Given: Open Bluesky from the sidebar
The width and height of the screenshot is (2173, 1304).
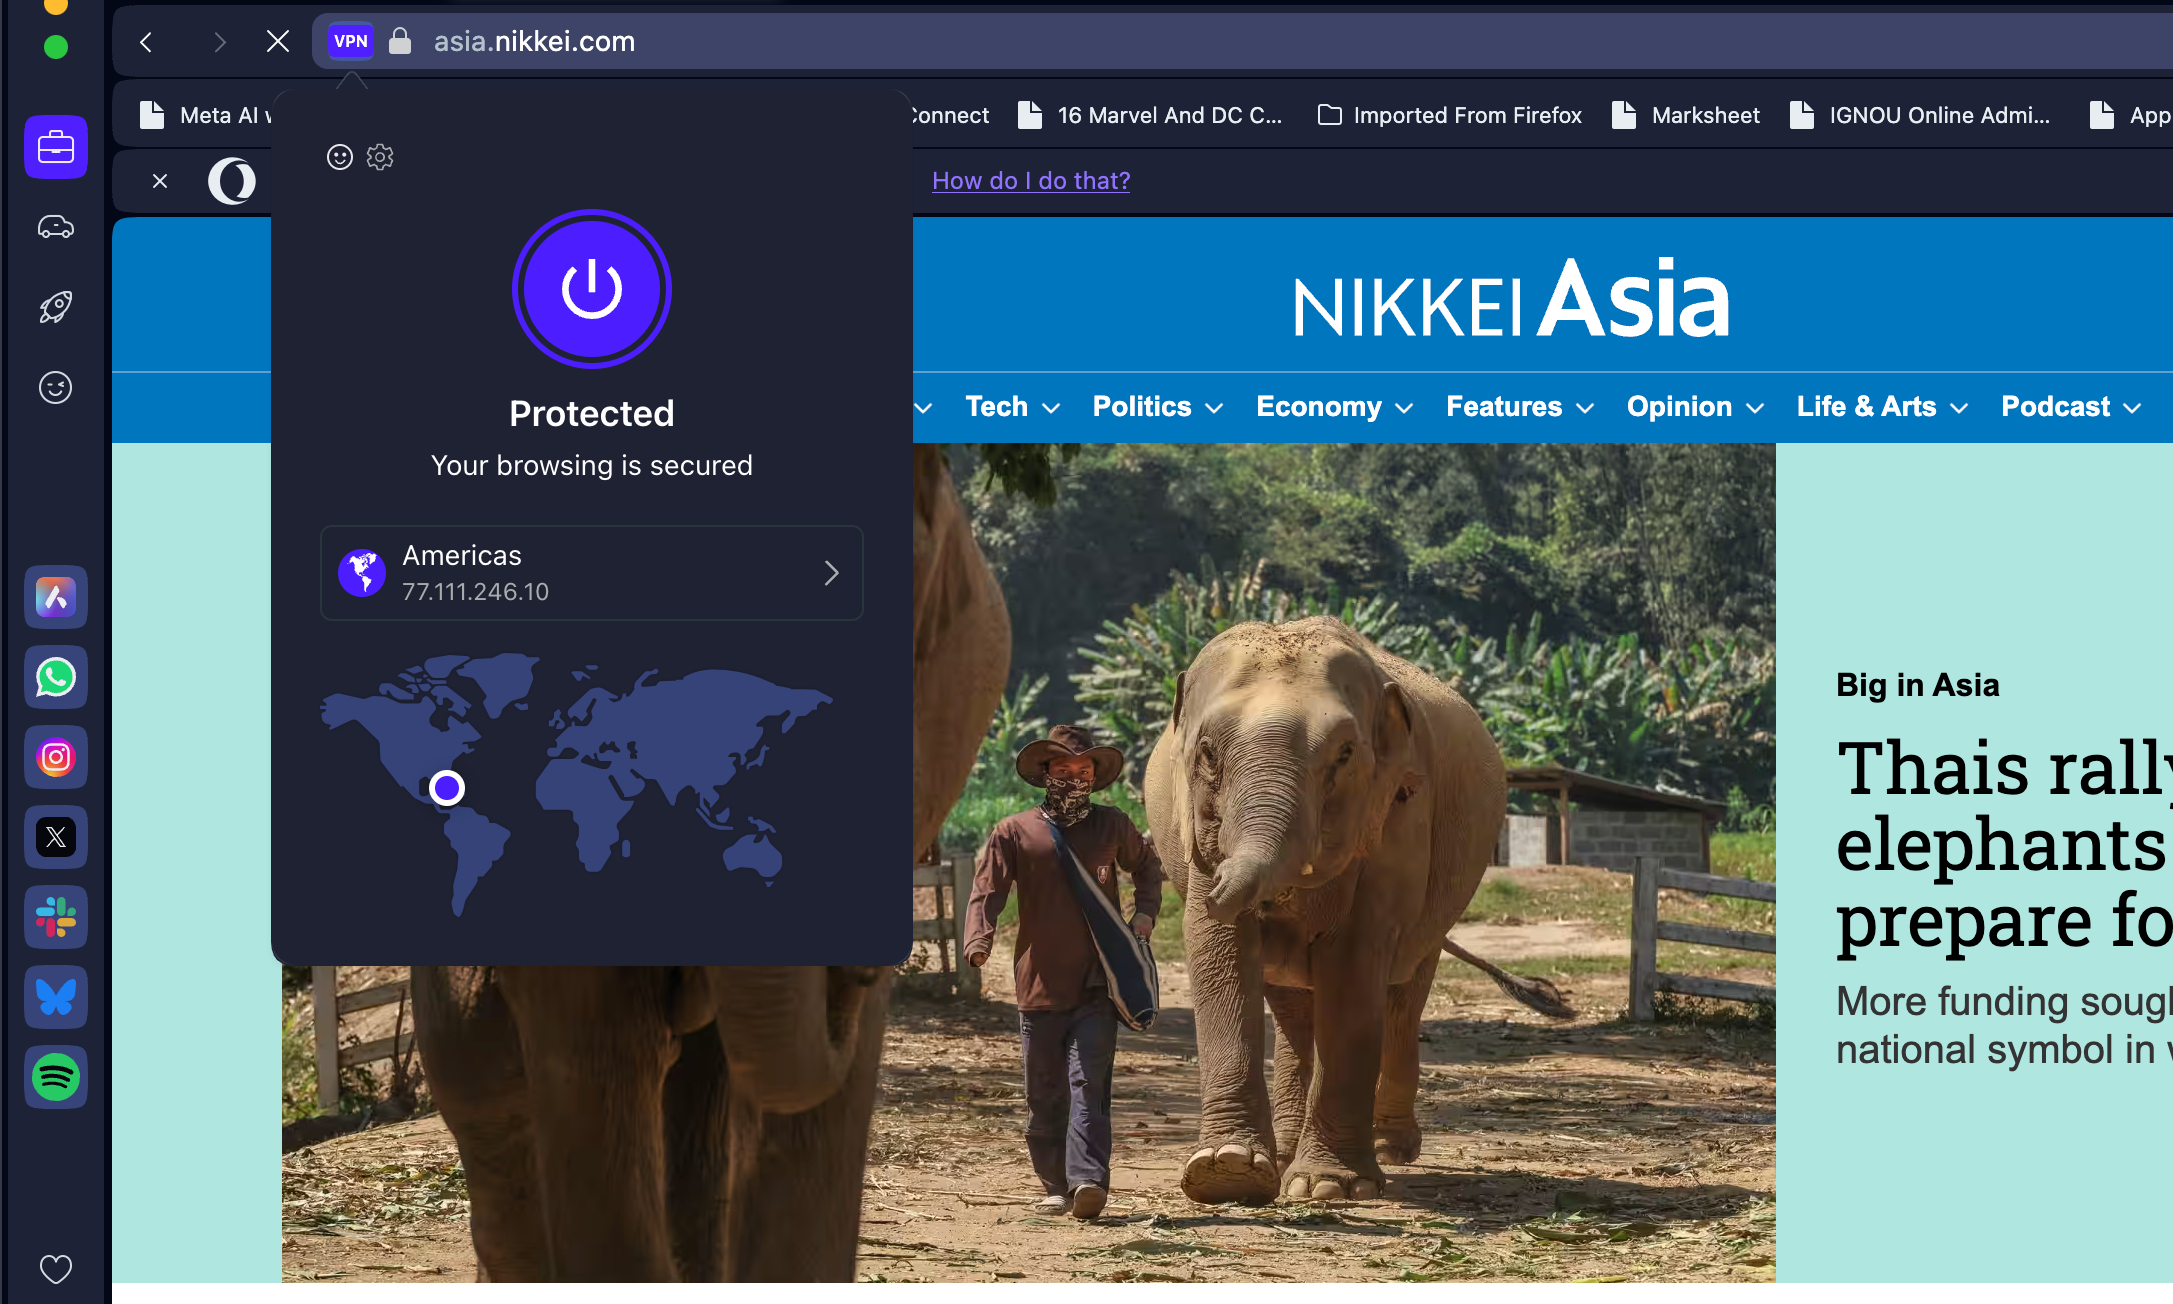Looking at the screenshot, I should tap(55, 997).
